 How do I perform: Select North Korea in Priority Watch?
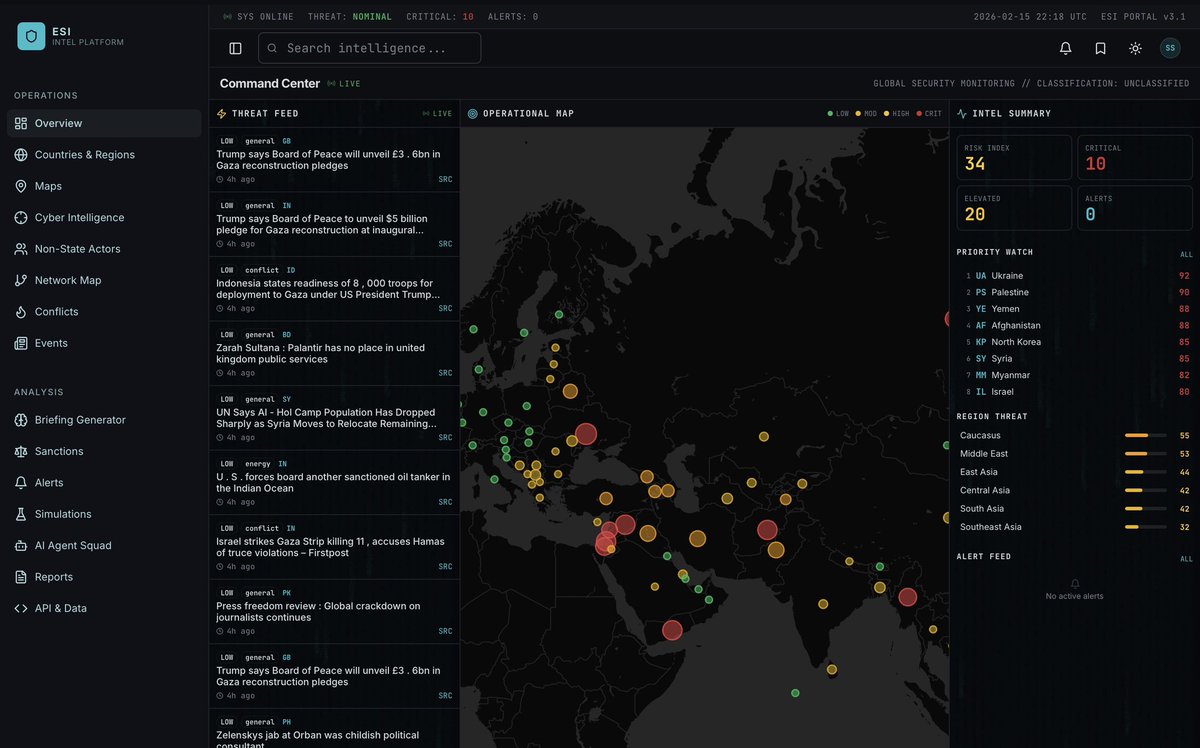click(1074, 342)
